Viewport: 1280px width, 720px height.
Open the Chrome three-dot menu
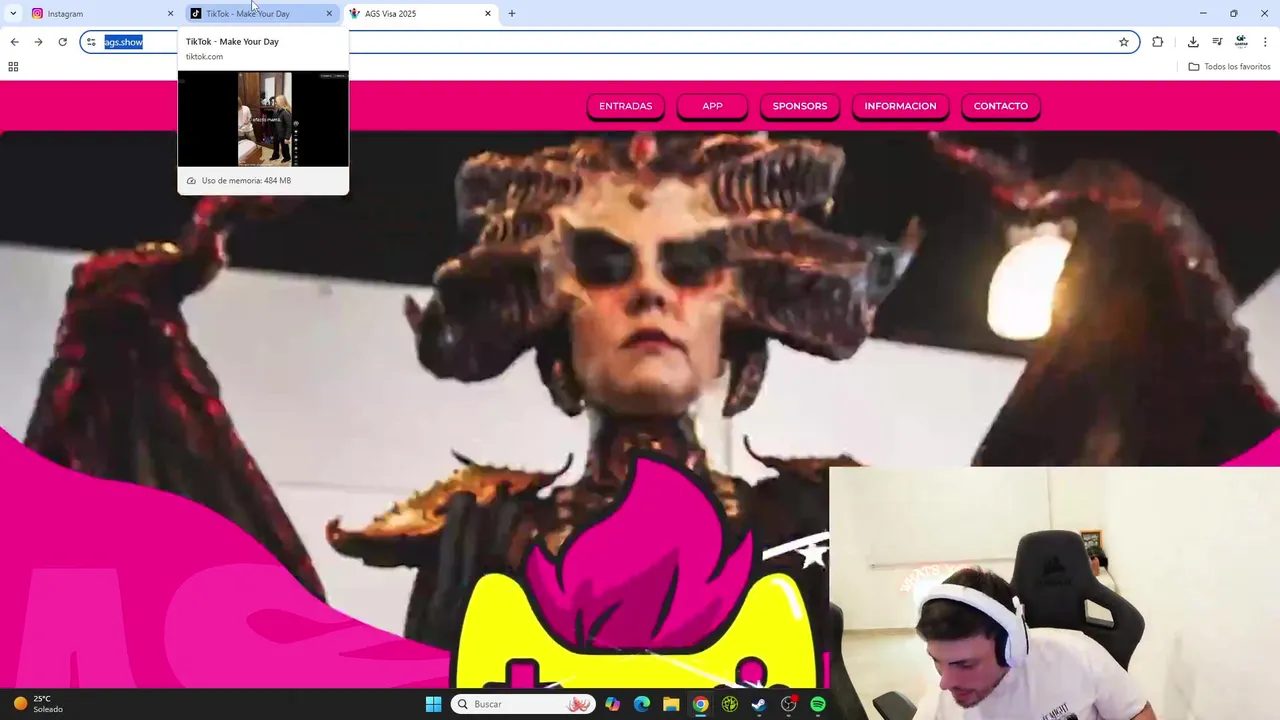tap(1265, 42)
